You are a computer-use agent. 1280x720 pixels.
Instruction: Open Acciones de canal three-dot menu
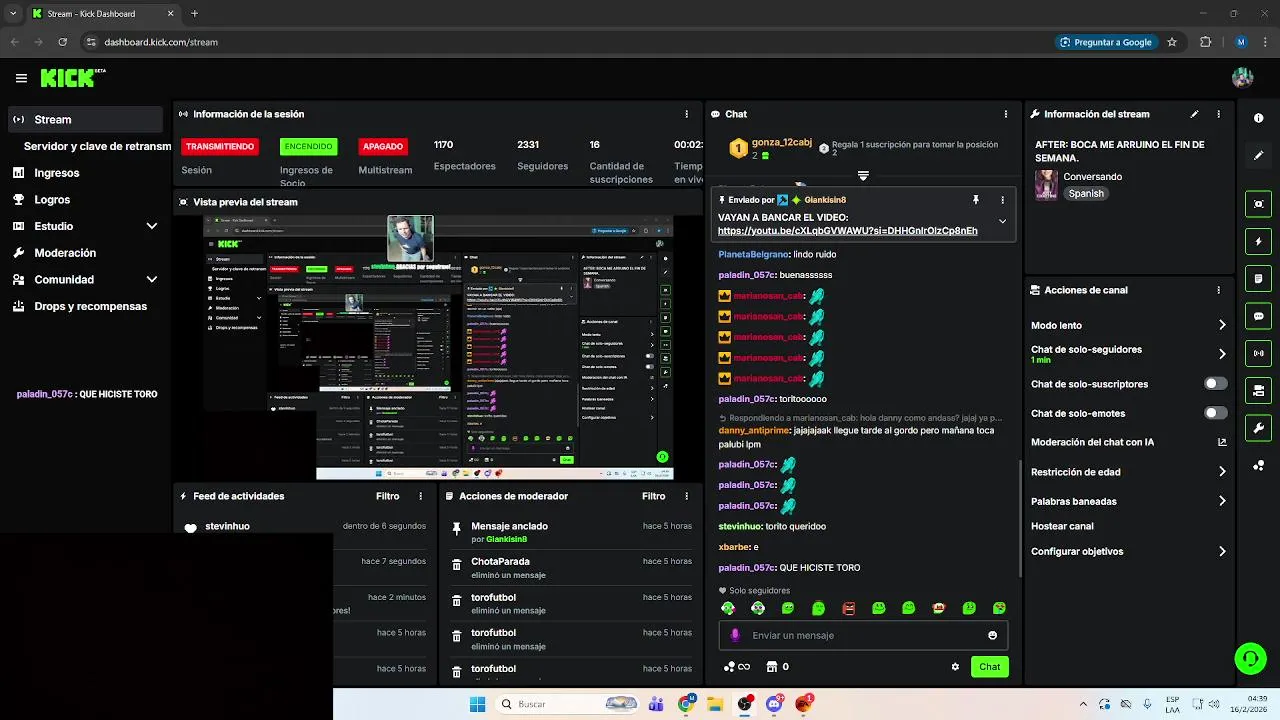[x=1218, y=290]
